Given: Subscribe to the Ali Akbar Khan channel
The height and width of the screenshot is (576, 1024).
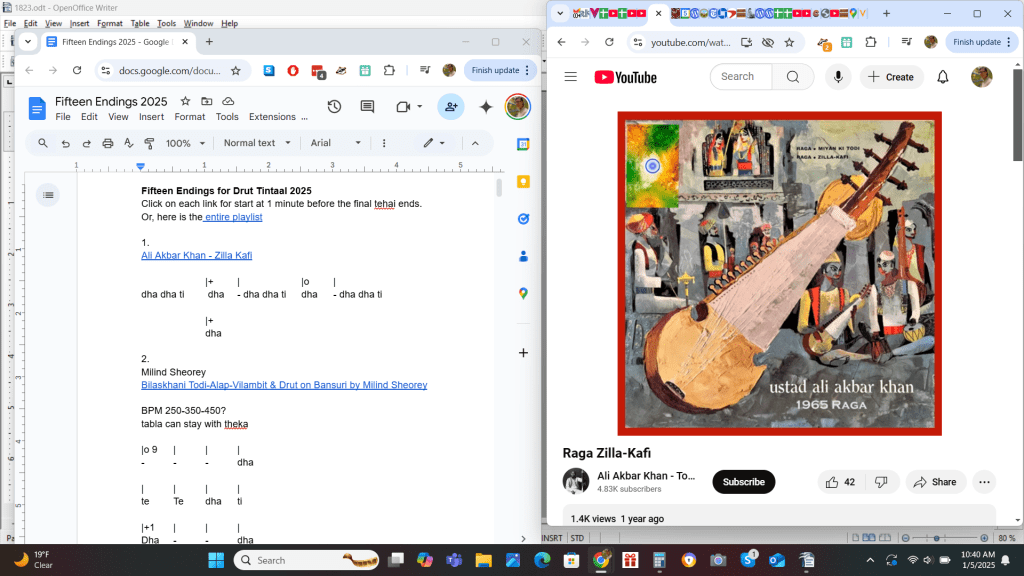Looking at the screenshot, I should coord(743,482).
